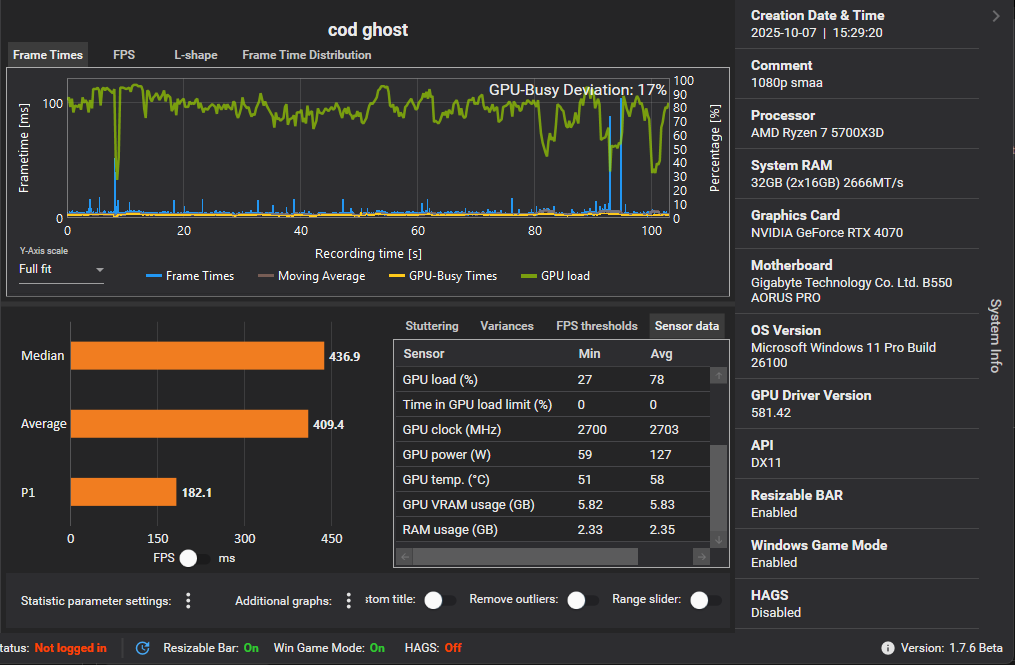Viewport: 1015px width, 665px height.
Task: Open Additional graphs three-dot menu
Action: click(x=348, y=601)
